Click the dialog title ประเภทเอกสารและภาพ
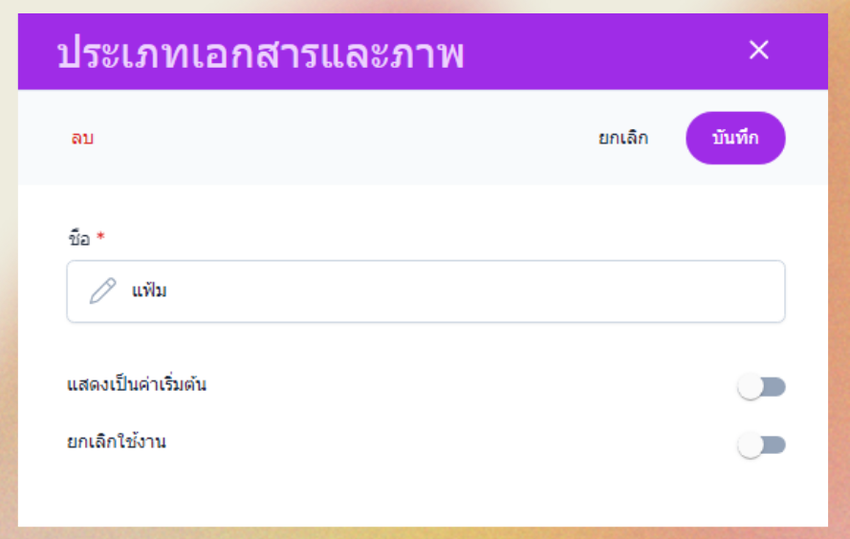Image resolution: width=850 pixels, height=539 pixels. [x=260, y=52]
